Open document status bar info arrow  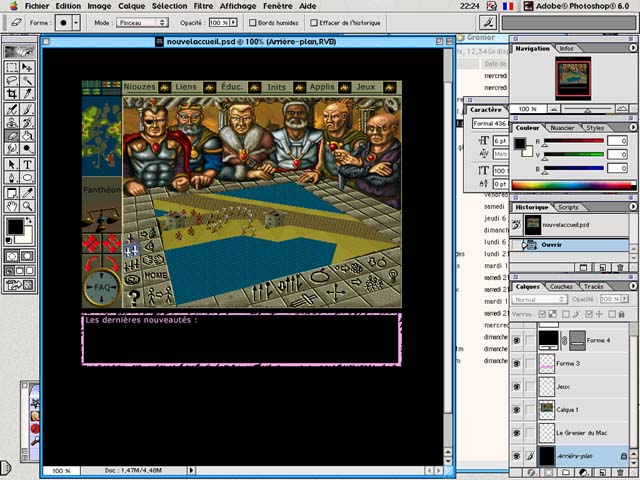[x=191, y=471]
